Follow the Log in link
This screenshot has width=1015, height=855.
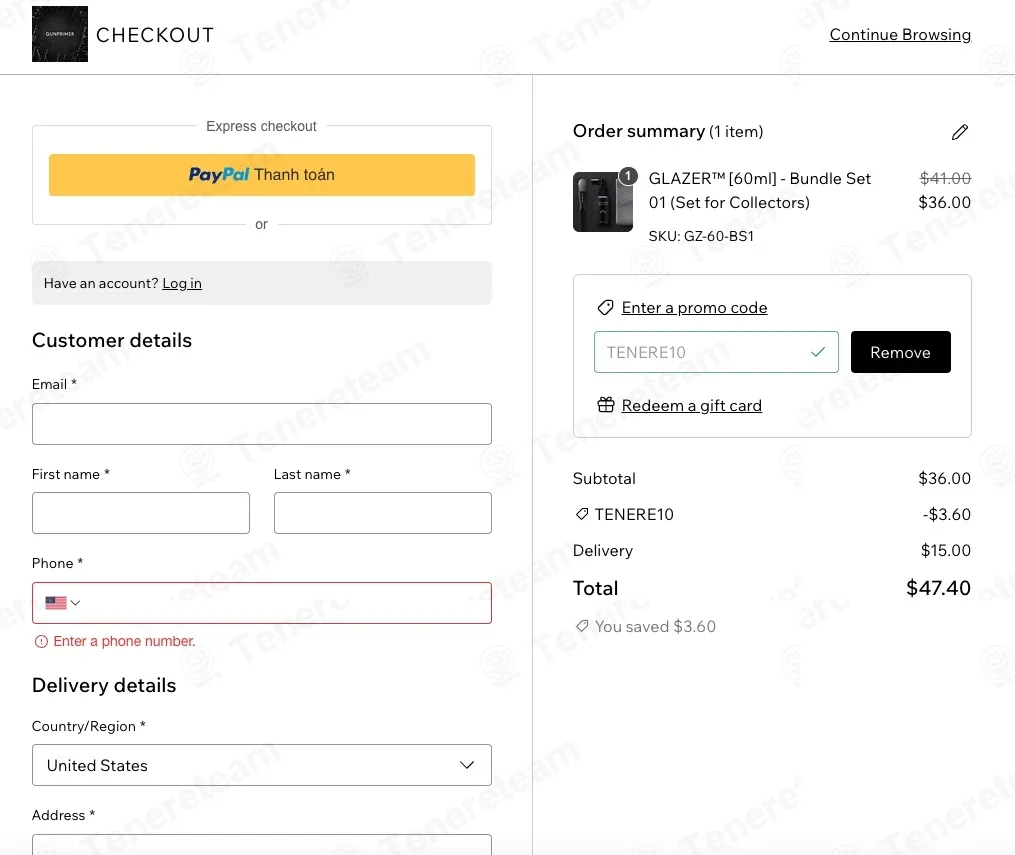click(x=182, y=283)
